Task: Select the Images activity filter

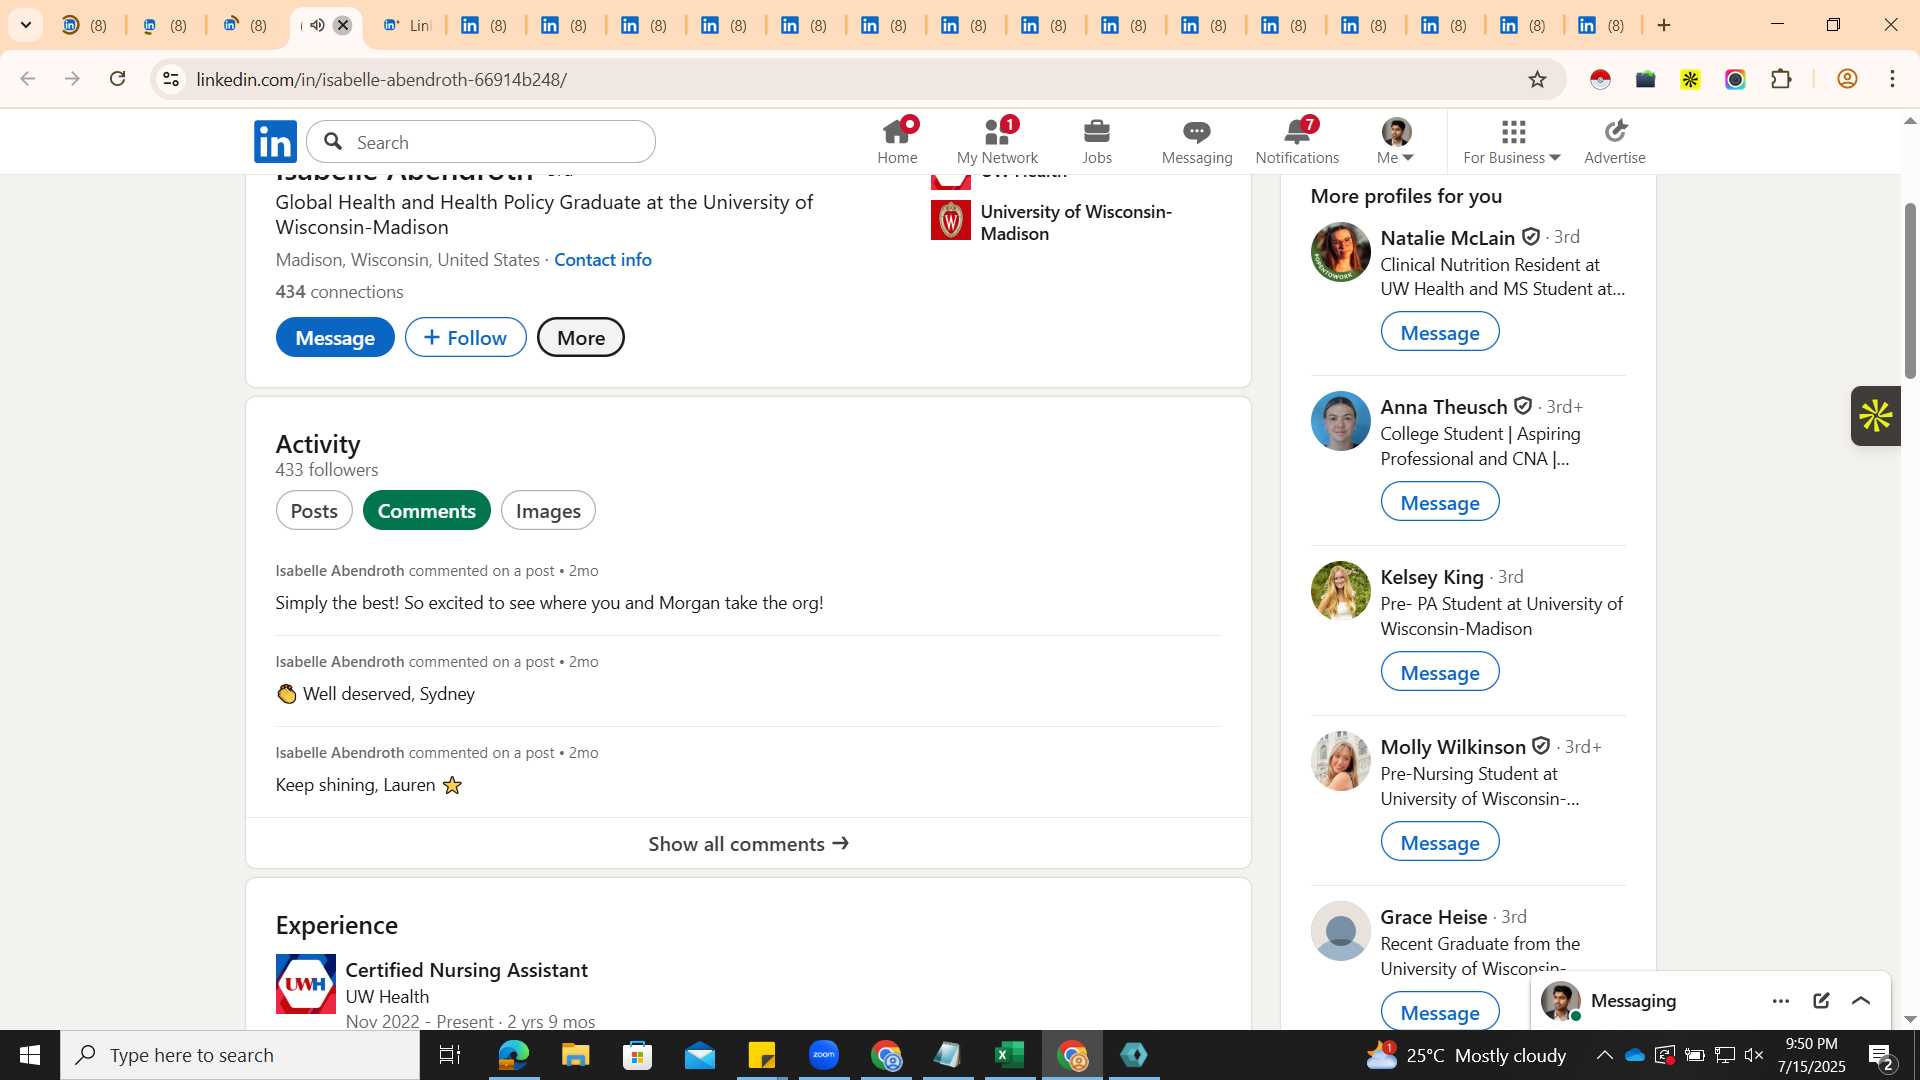Action: 548,511
